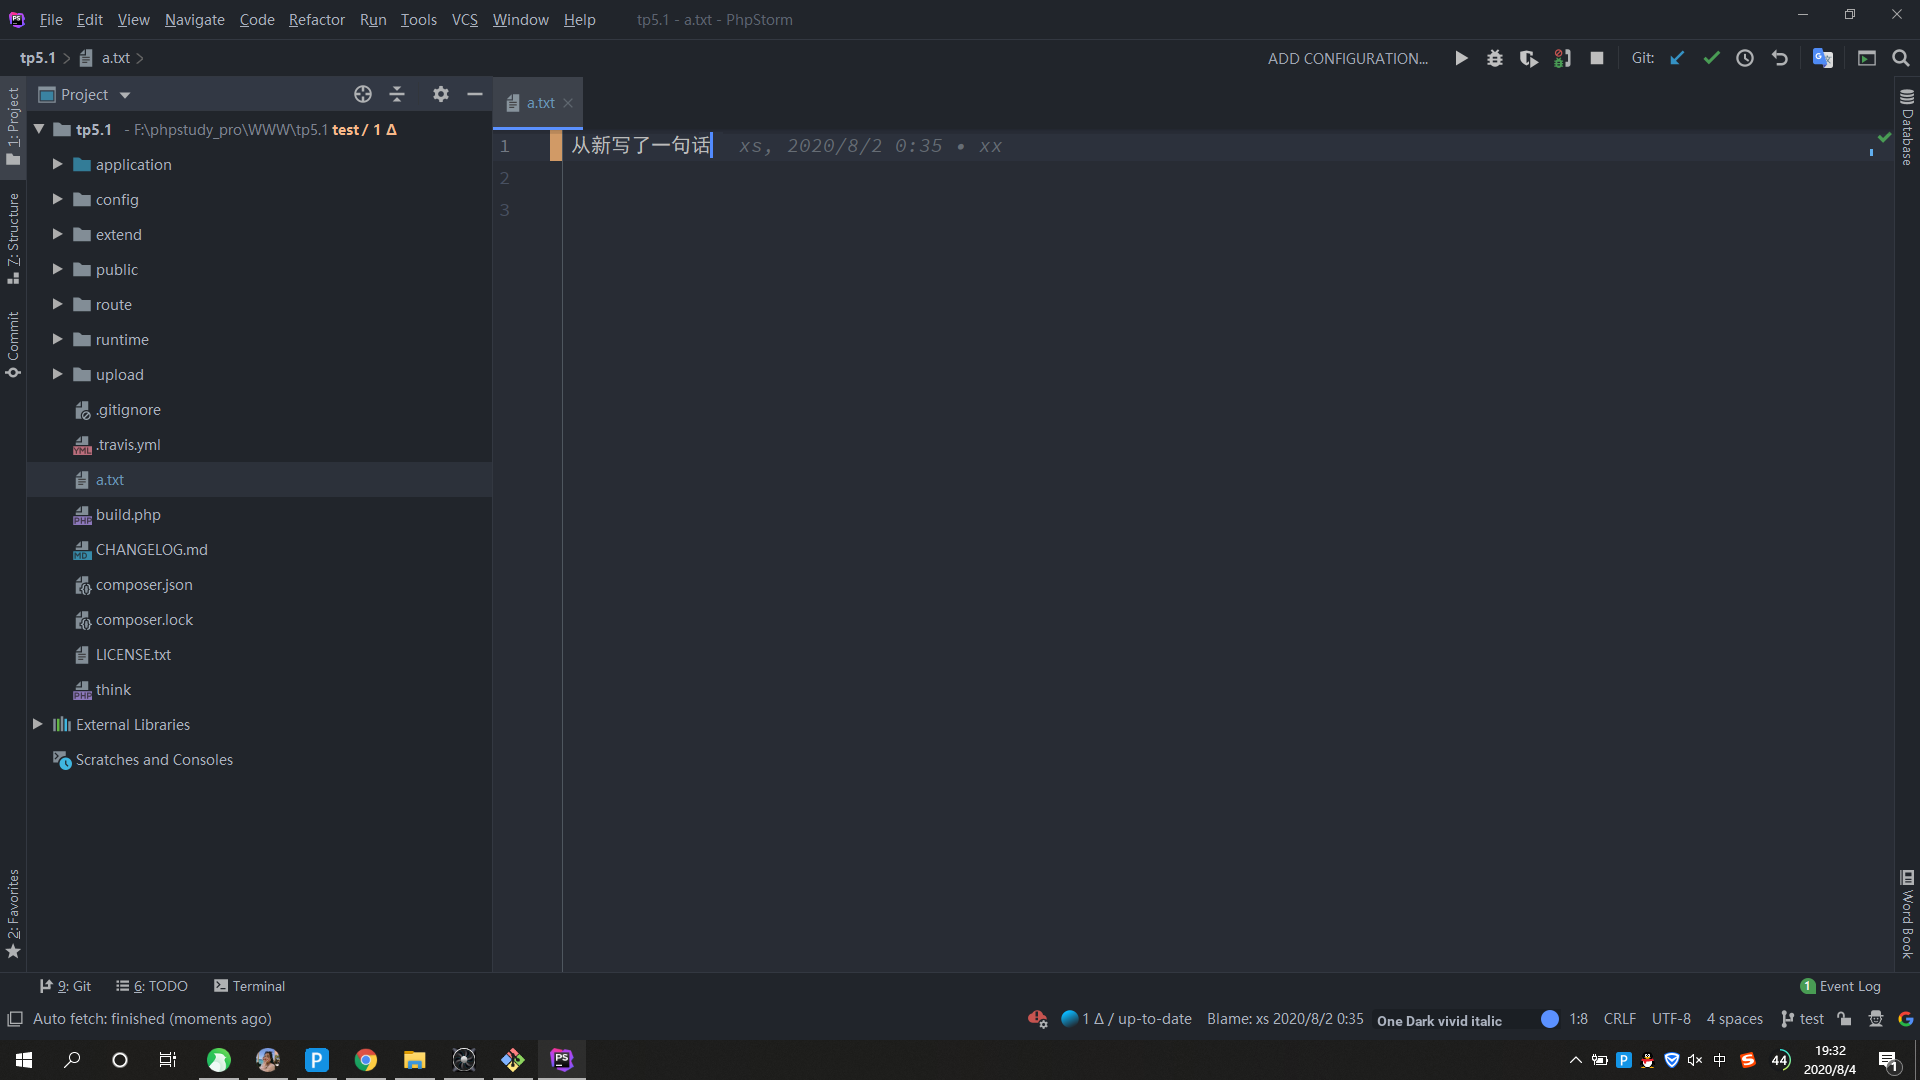Viewport: 1920px width, 1080px height.
Task: Run with coverage icon in toolbar
Action: [x=1529, y=58]
